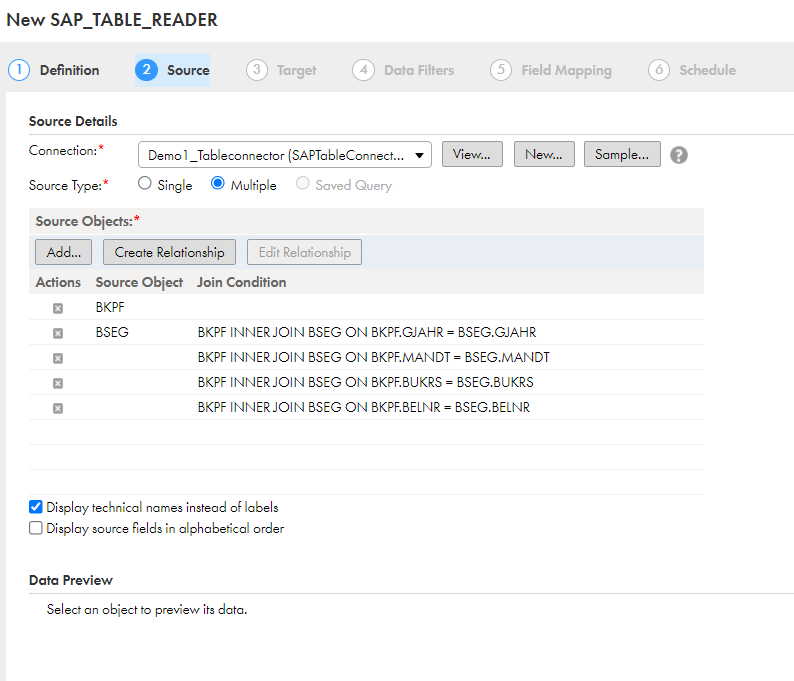Toggle Display technical names instead of labels
Image resolution: width=794 pixels, height=681 pixels.
[35, 507]
